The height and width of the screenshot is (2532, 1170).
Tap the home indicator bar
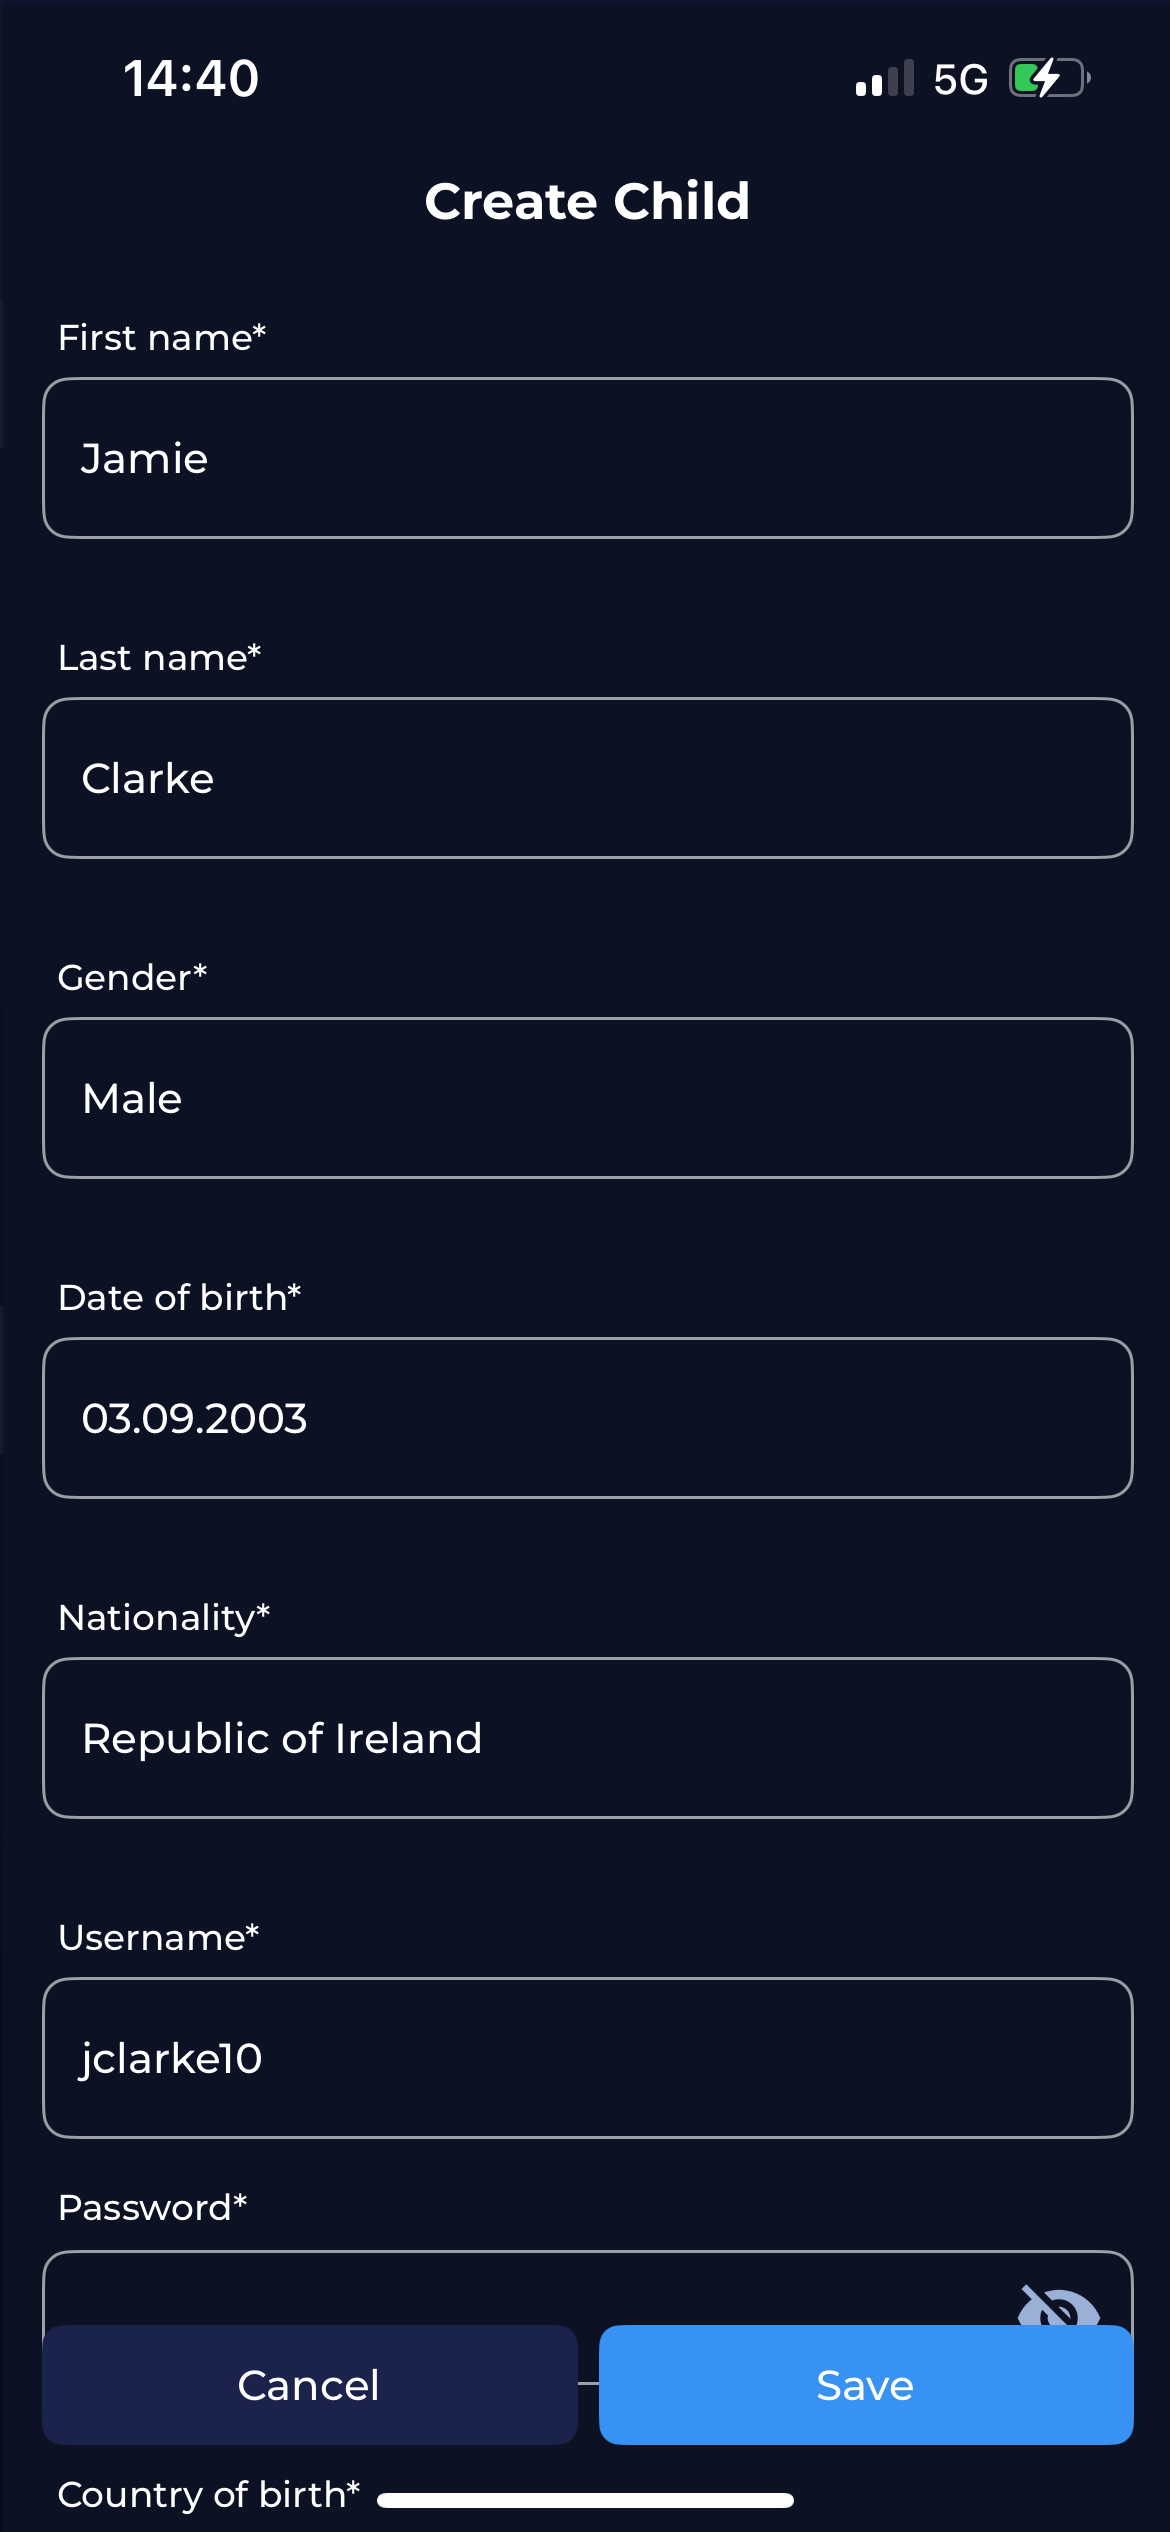(585, 2501)
